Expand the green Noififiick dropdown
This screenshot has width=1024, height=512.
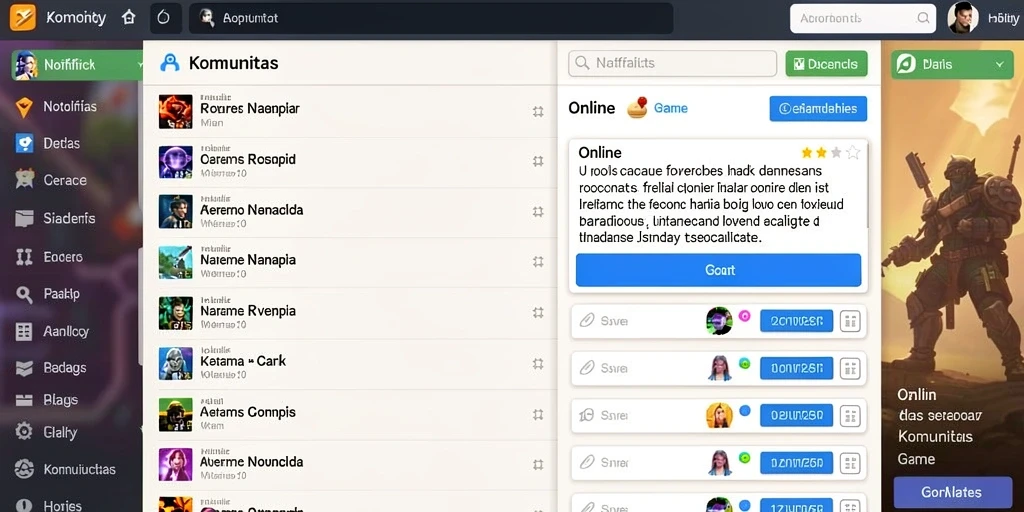[77, 65]
